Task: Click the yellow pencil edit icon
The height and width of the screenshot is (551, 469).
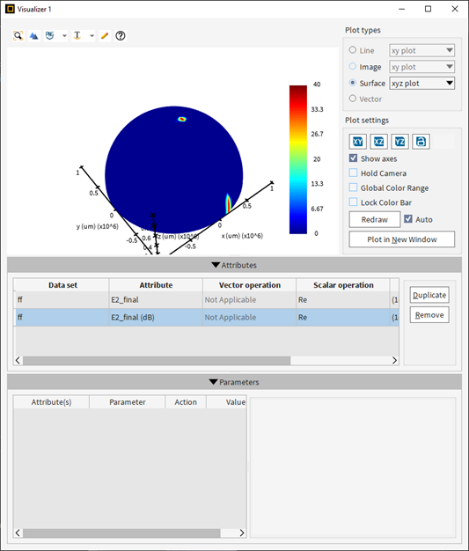Action: tap(104, 36)
